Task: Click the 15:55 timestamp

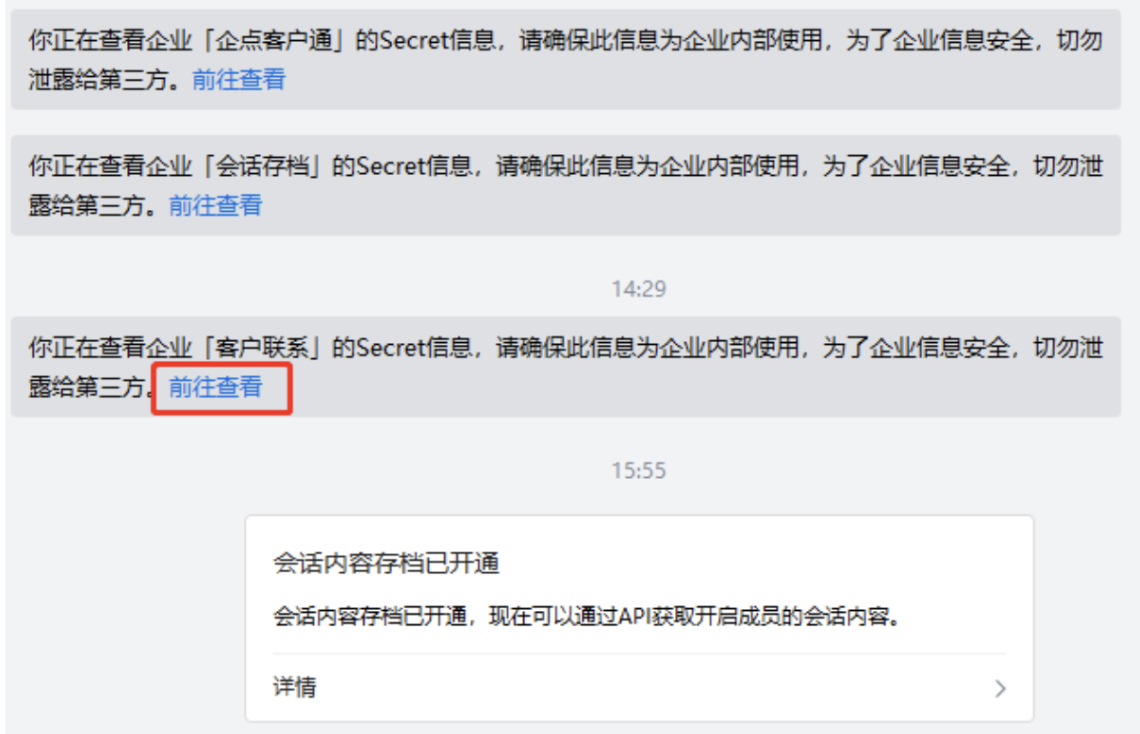Action: tap(638, 471)
